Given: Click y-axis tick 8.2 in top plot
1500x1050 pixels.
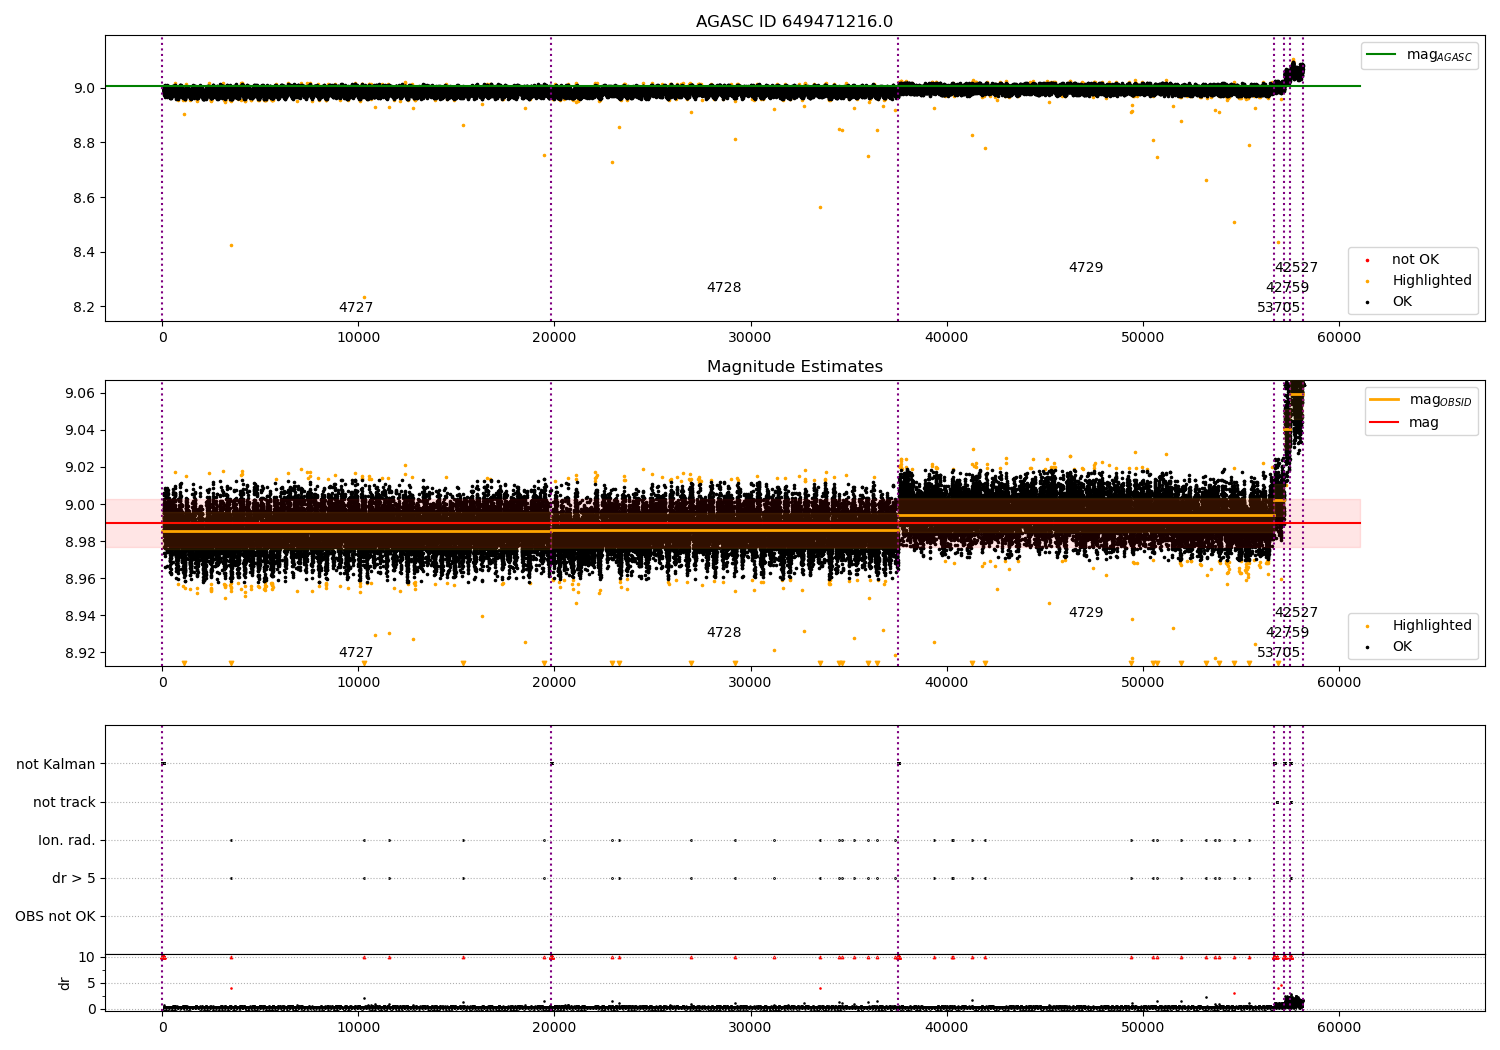Looking at the screenshot, I should pyautogui.click(x=85, y=307).
